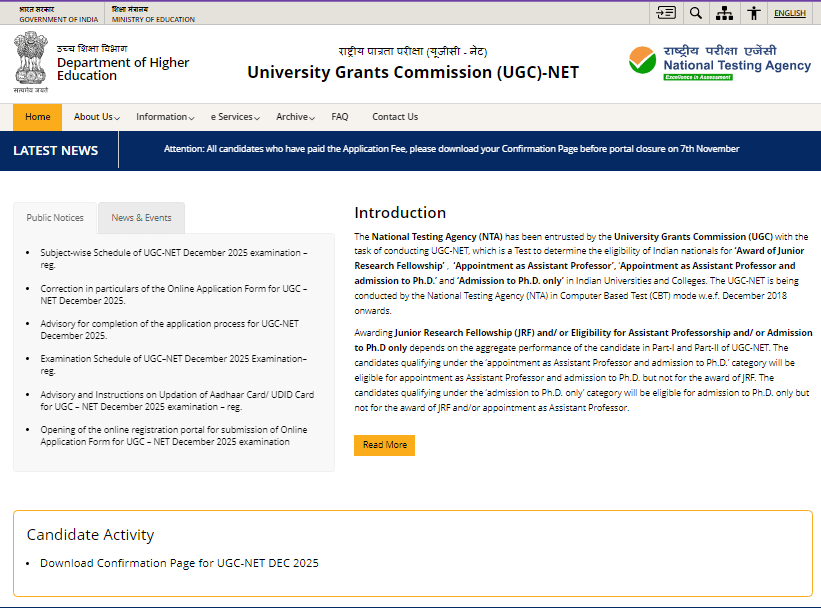Viewport: 821px width, 608px height.
Task: Expand the About Us dropdown
Action: click(94, 117)
